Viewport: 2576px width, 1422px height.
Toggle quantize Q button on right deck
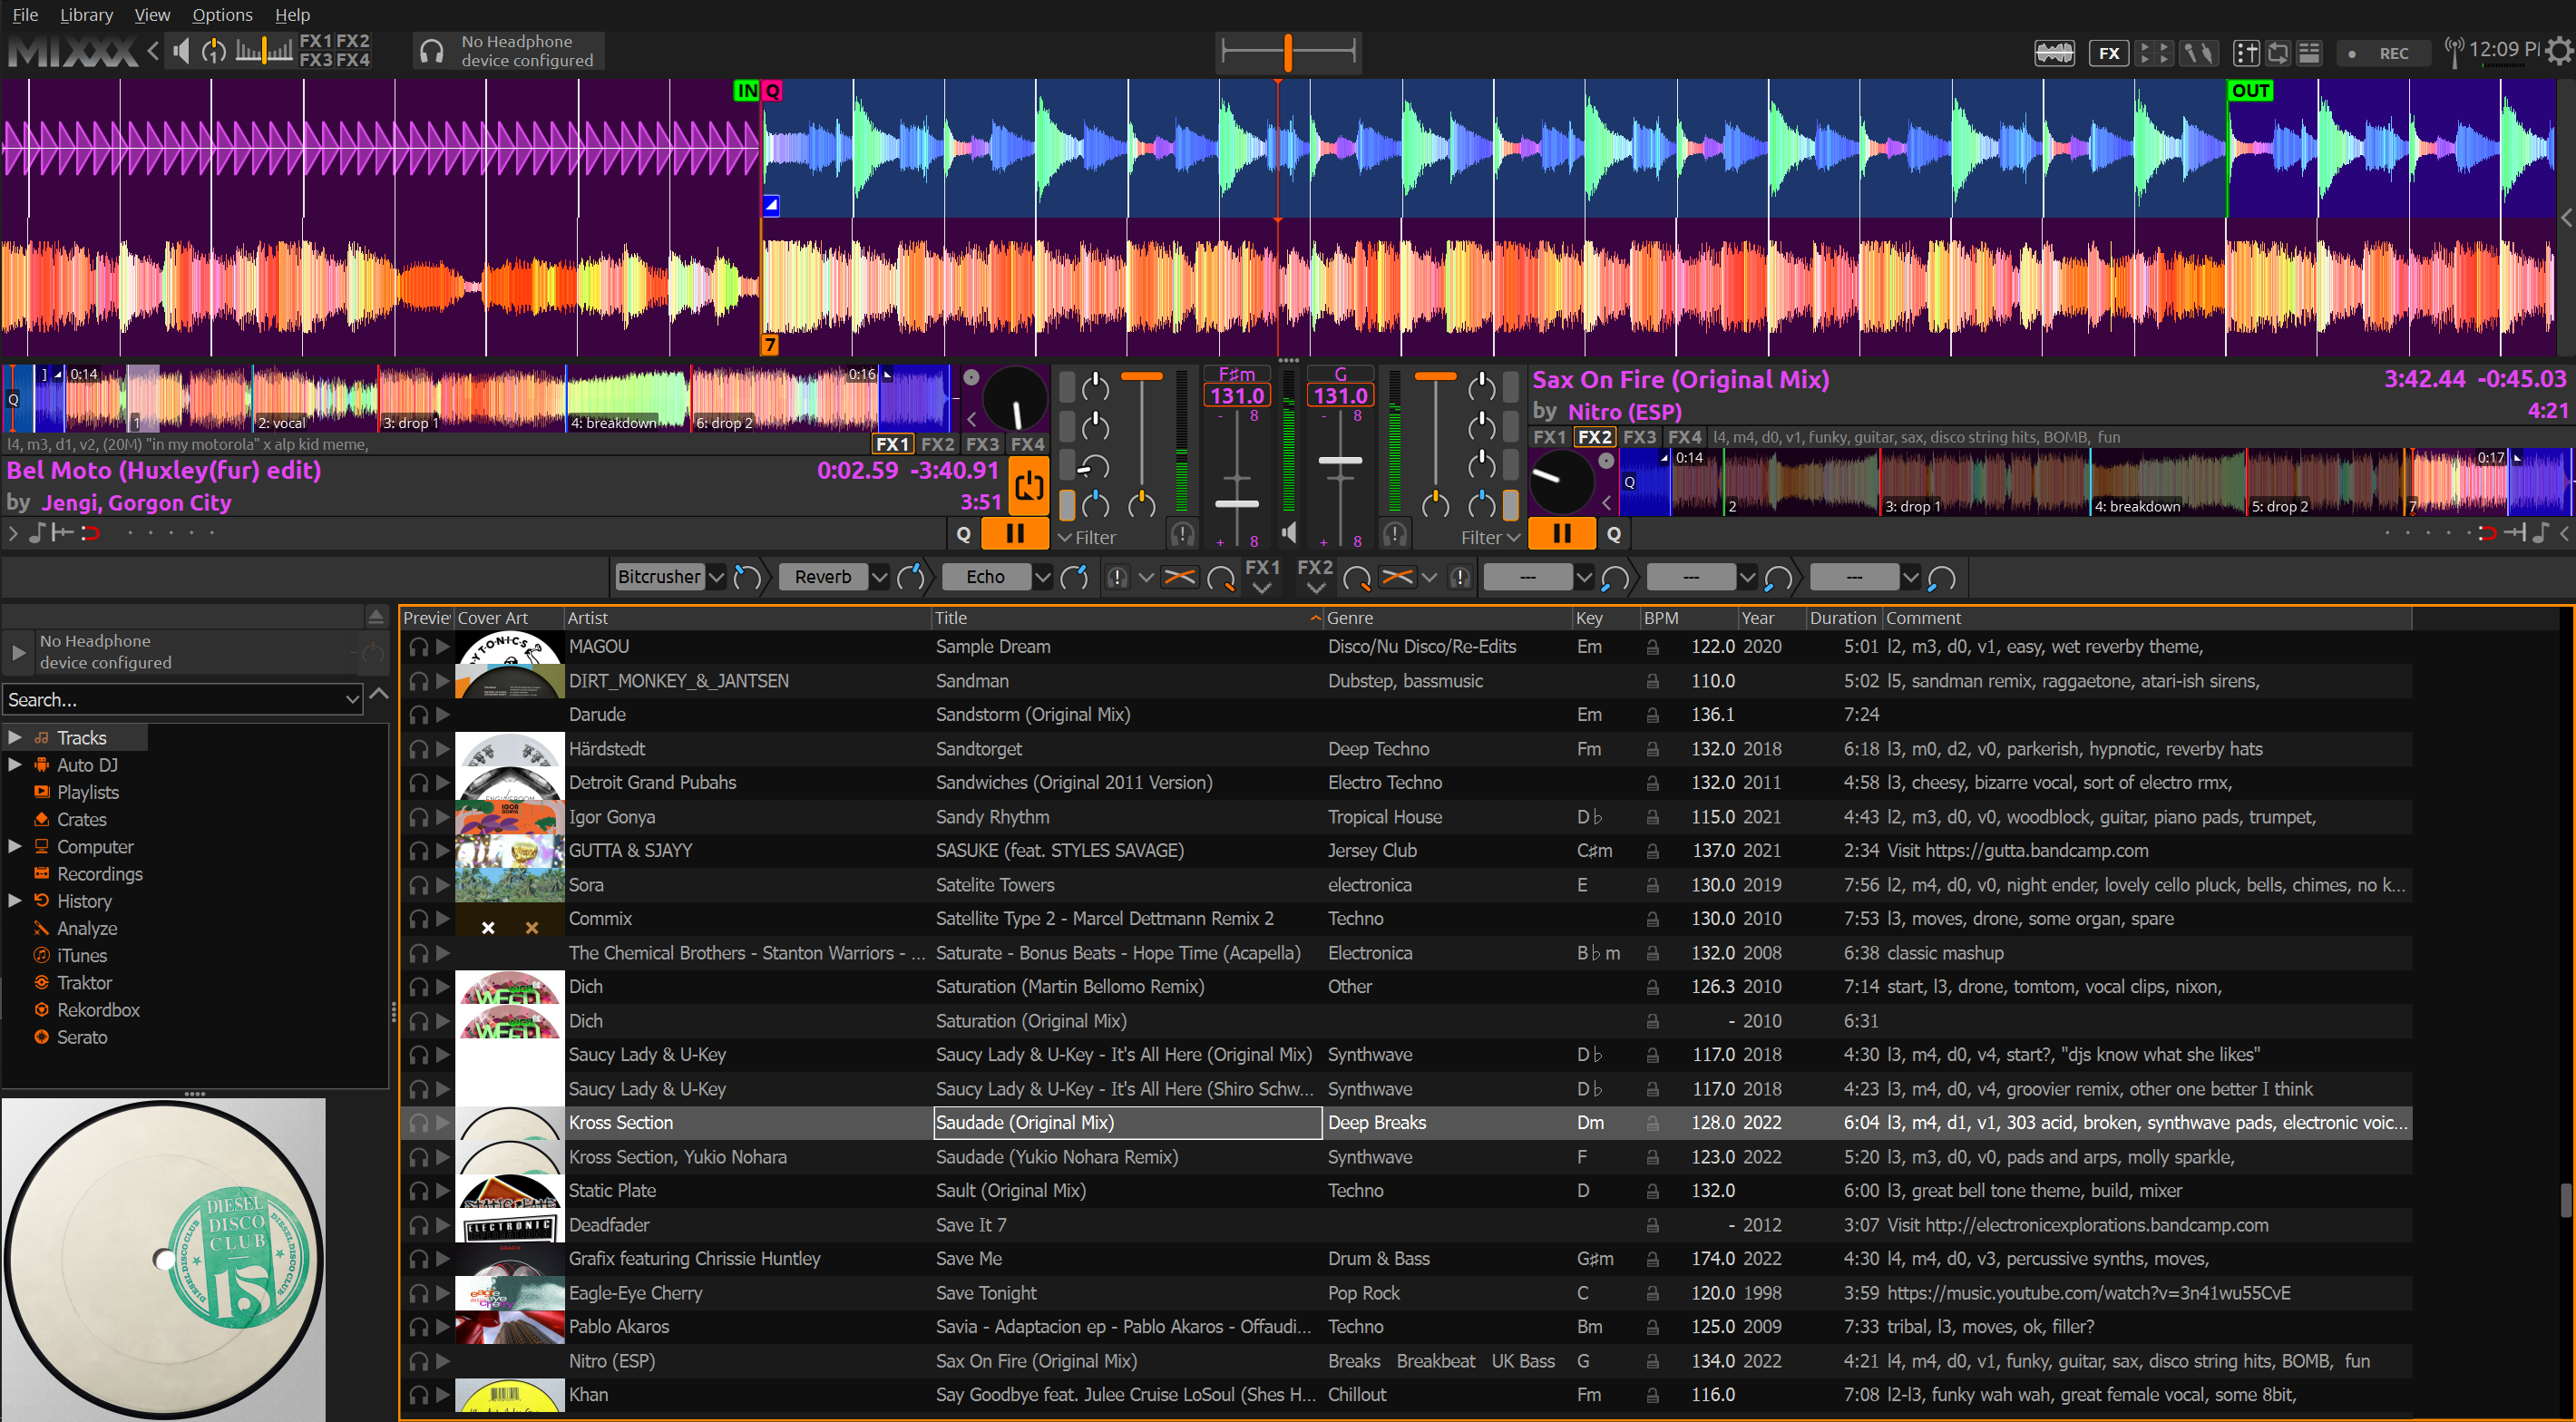[1613, 535]
